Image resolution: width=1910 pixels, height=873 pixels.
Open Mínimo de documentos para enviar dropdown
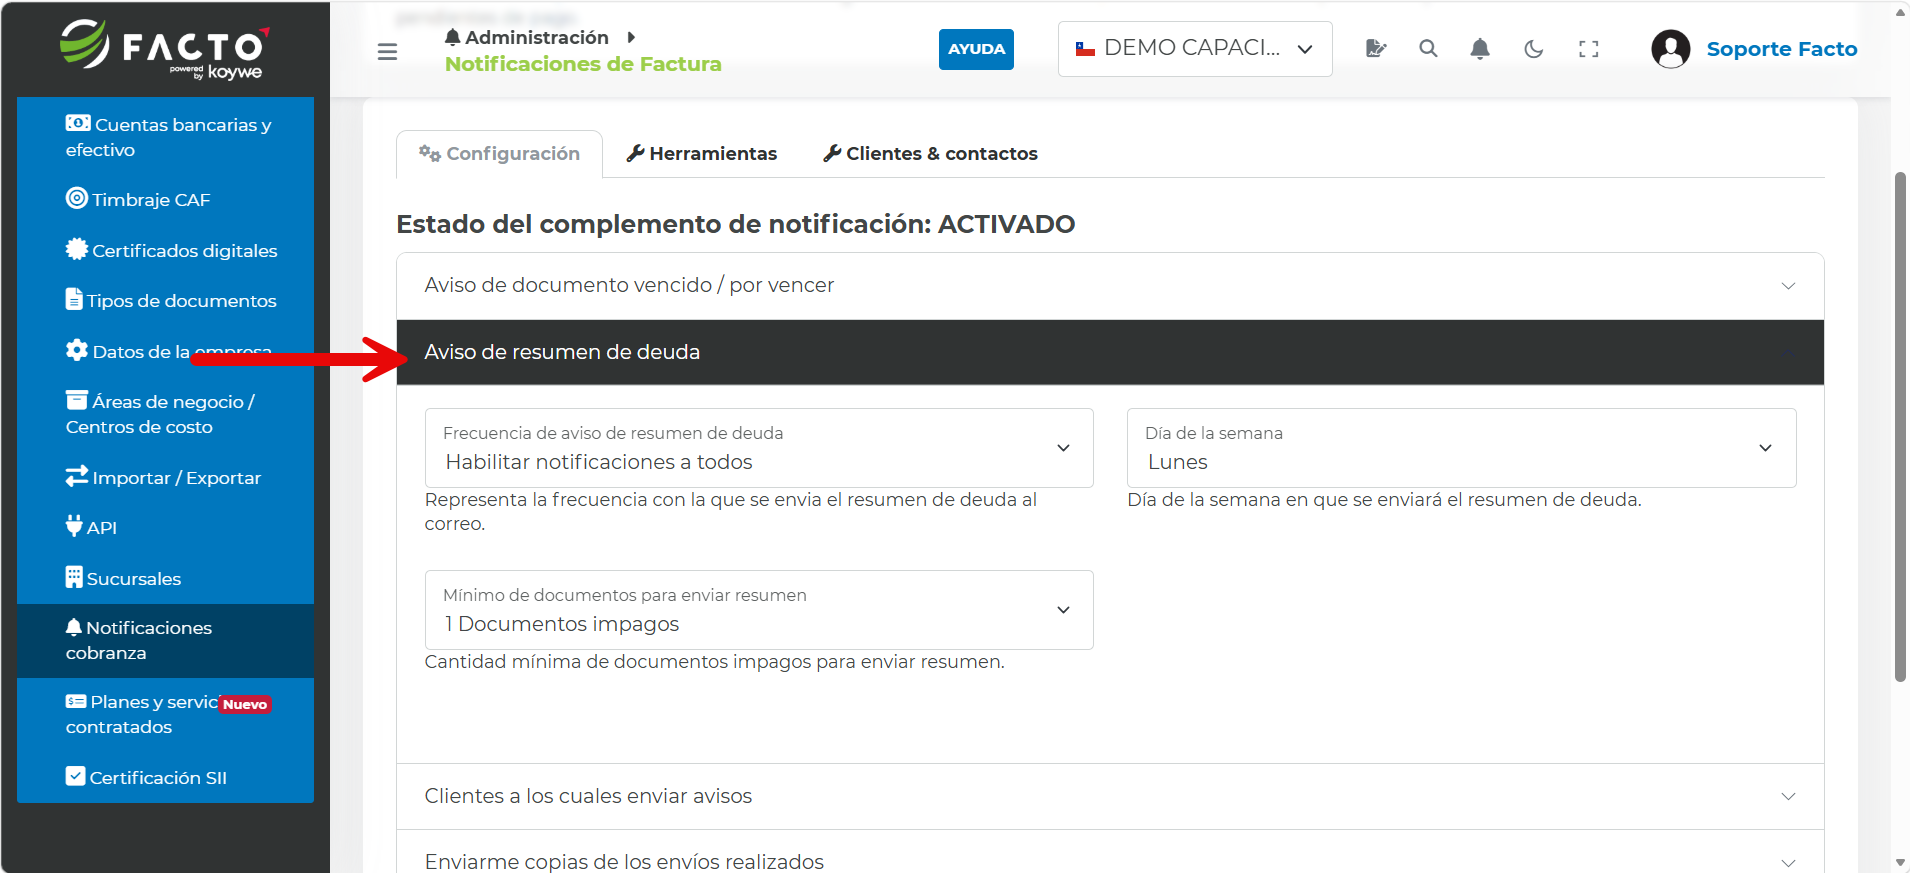coord(759,610)
